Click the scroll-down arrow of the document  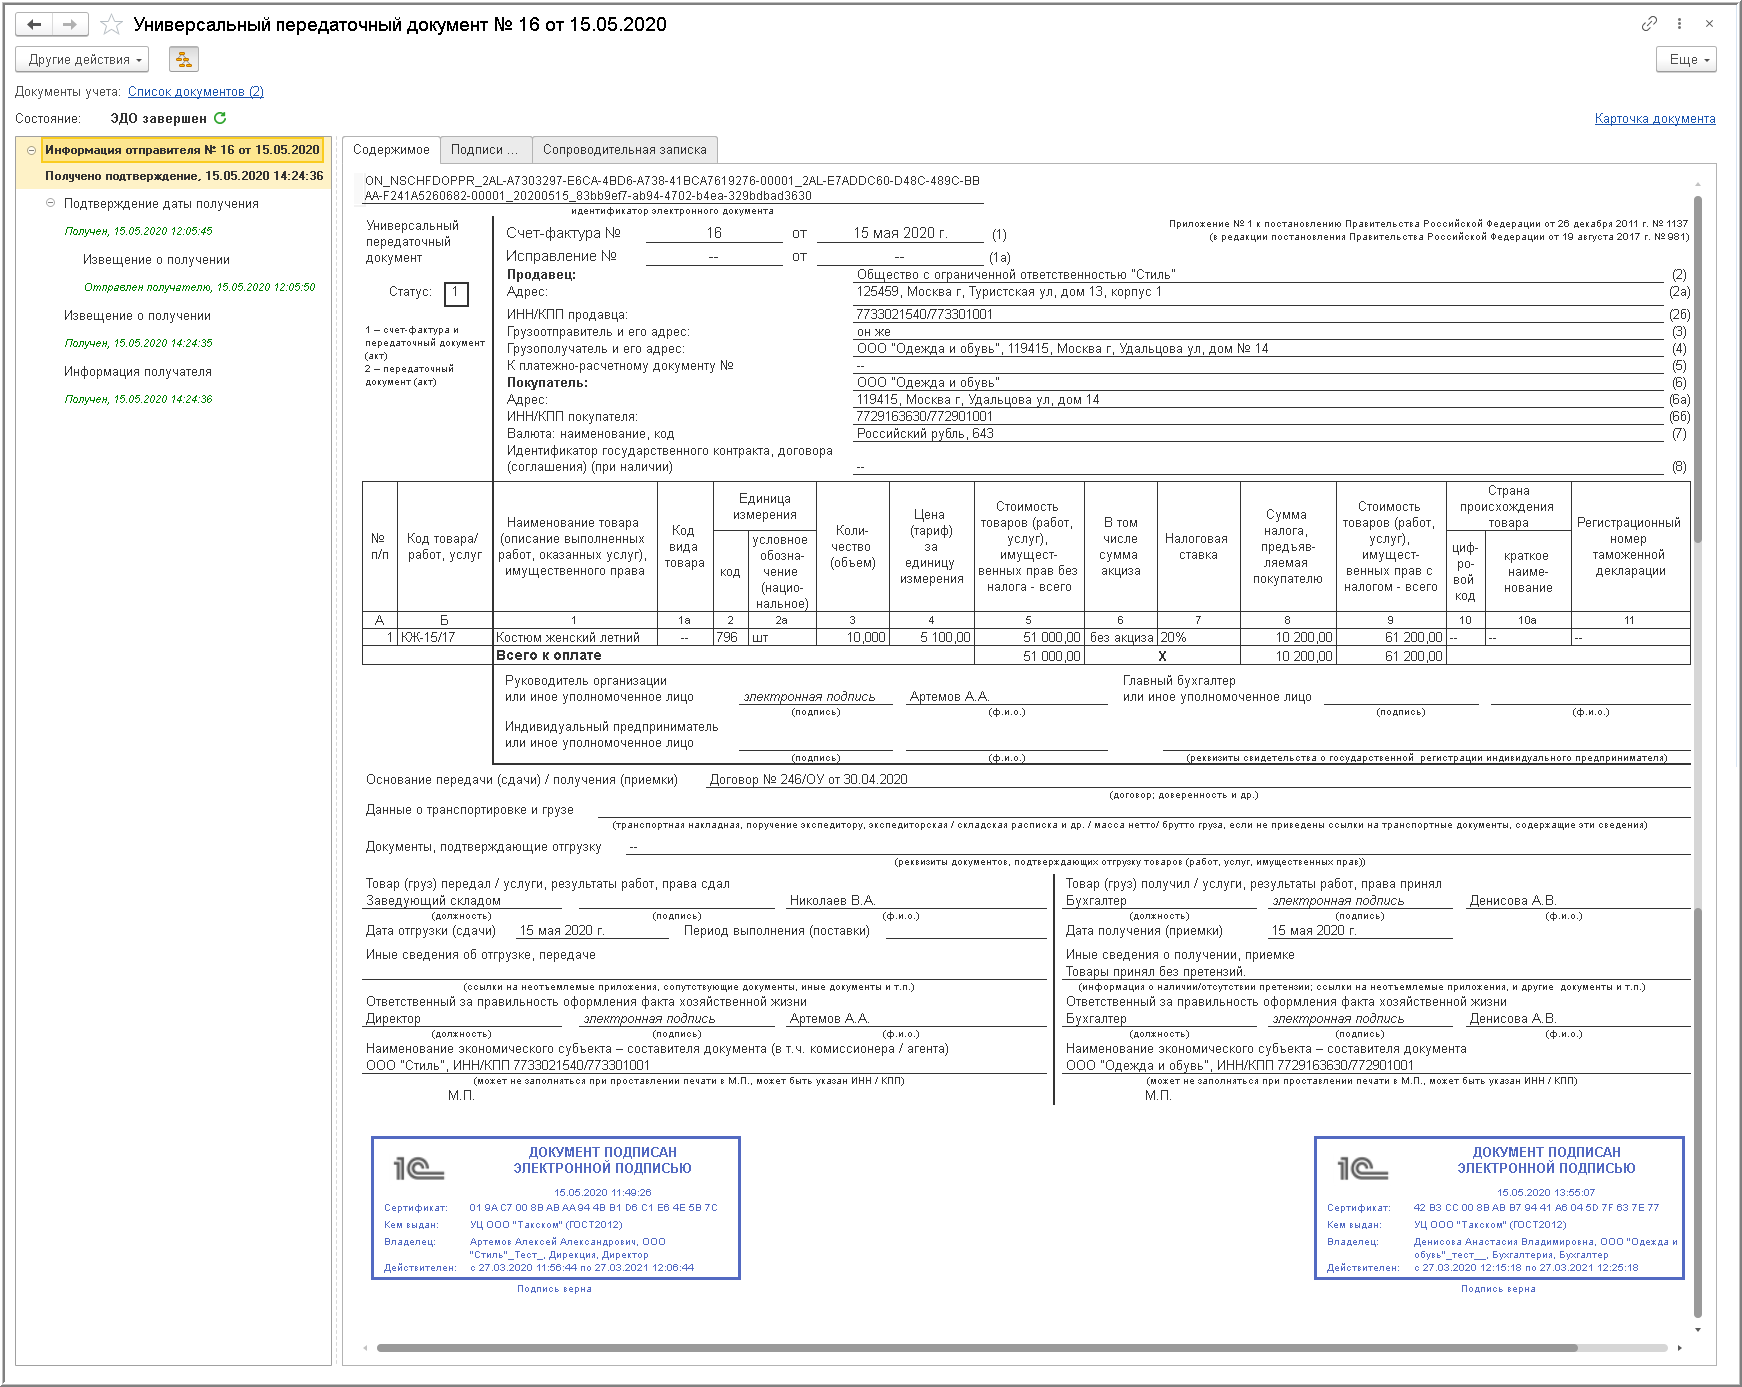coord(1698,1330)
